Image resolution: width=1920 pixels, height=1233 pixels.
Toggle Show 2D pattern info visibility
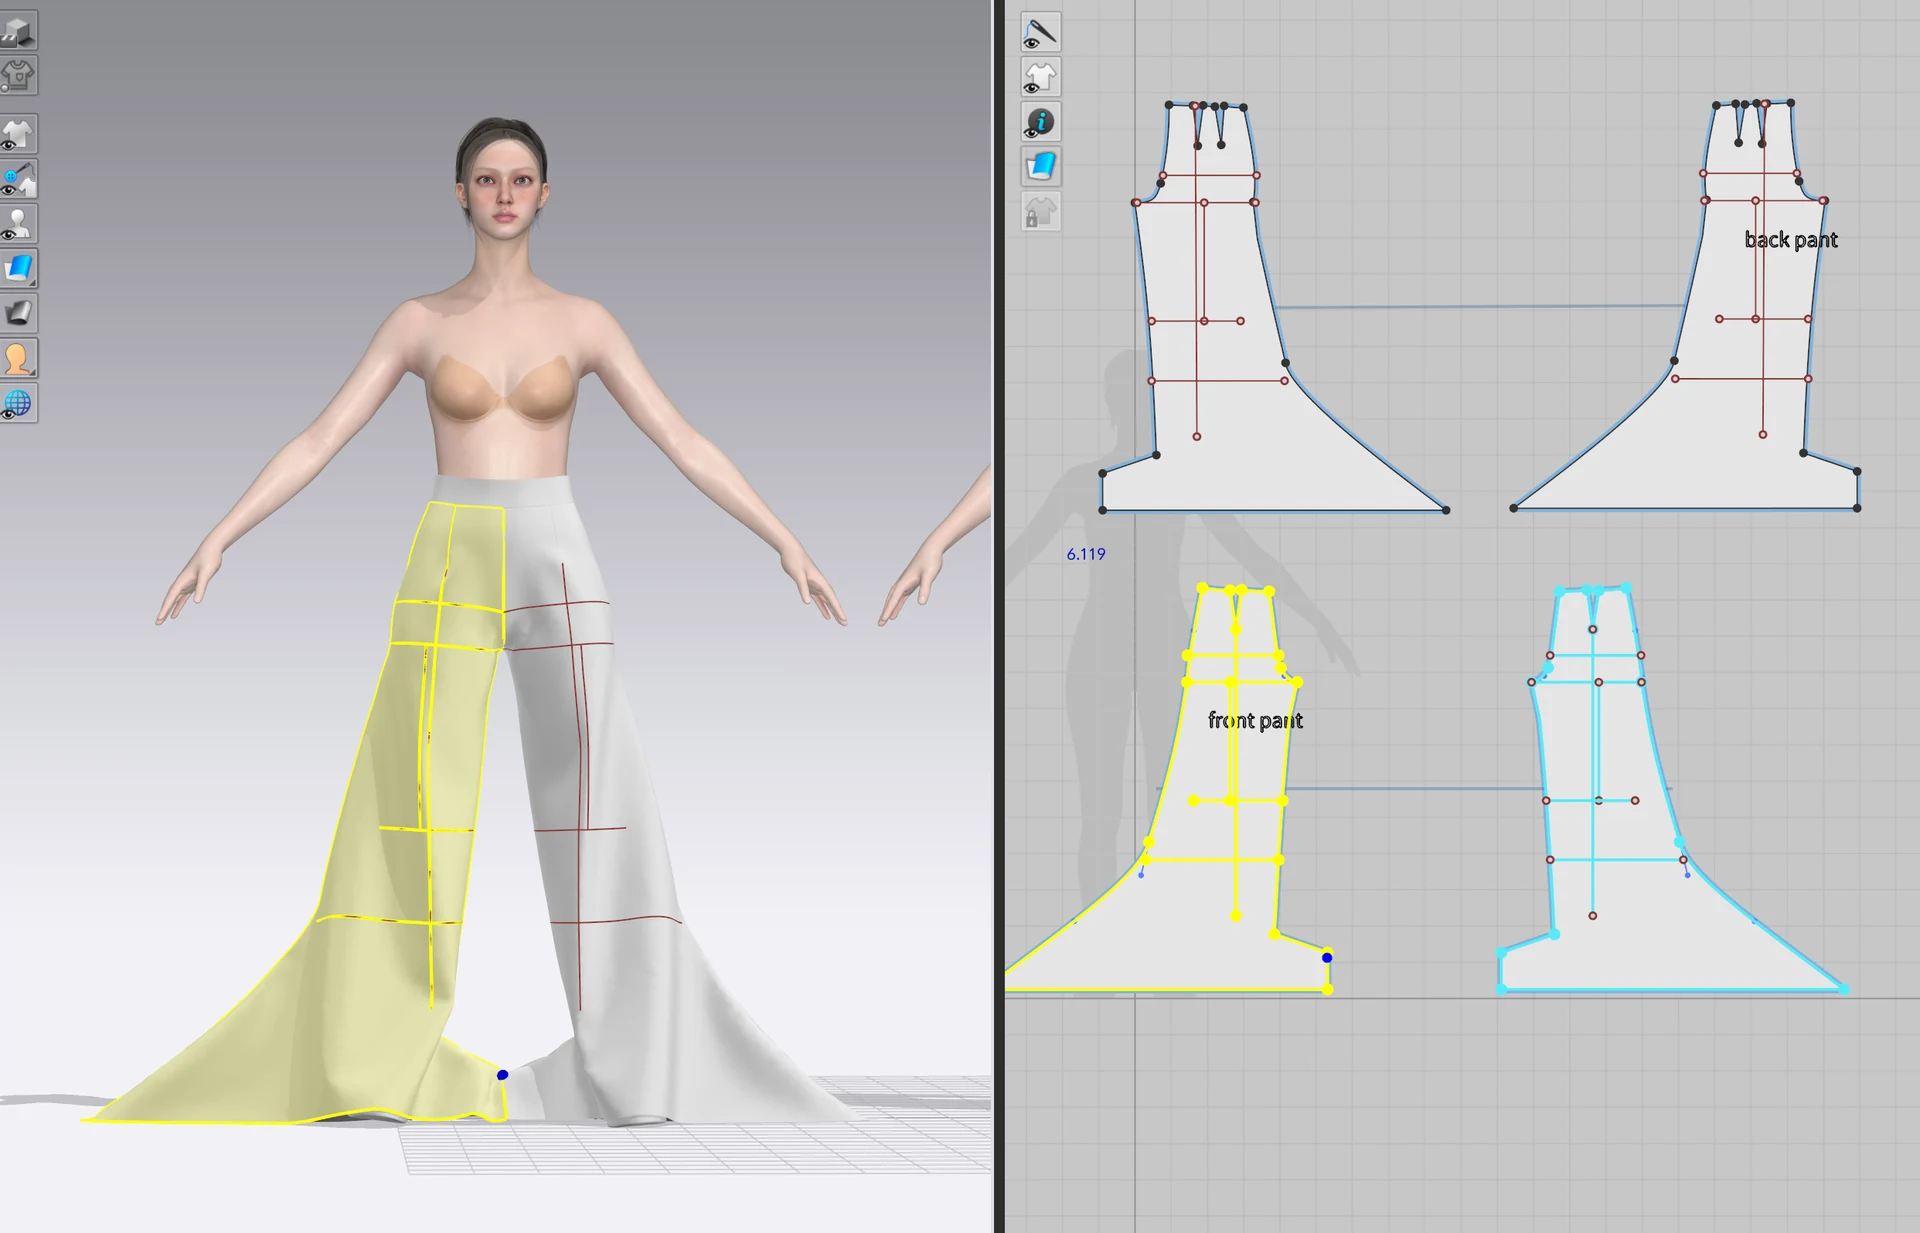point(1041,122)
